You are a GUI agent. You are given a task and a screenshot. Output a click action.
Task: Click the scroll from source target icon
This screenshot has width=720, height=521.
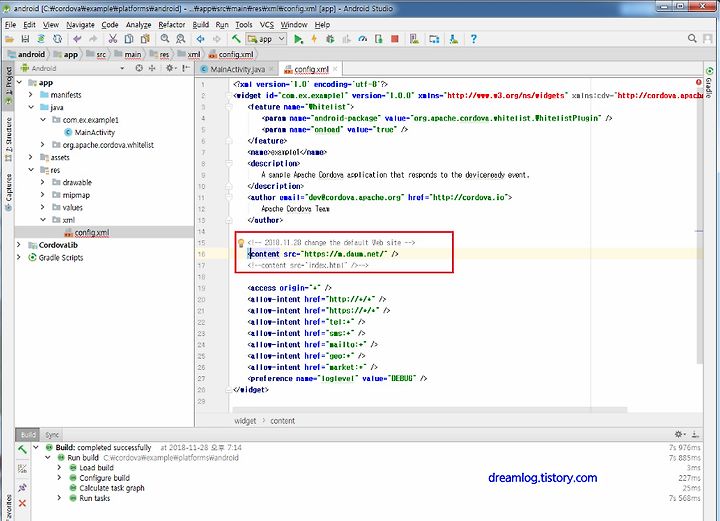(139, 68)
